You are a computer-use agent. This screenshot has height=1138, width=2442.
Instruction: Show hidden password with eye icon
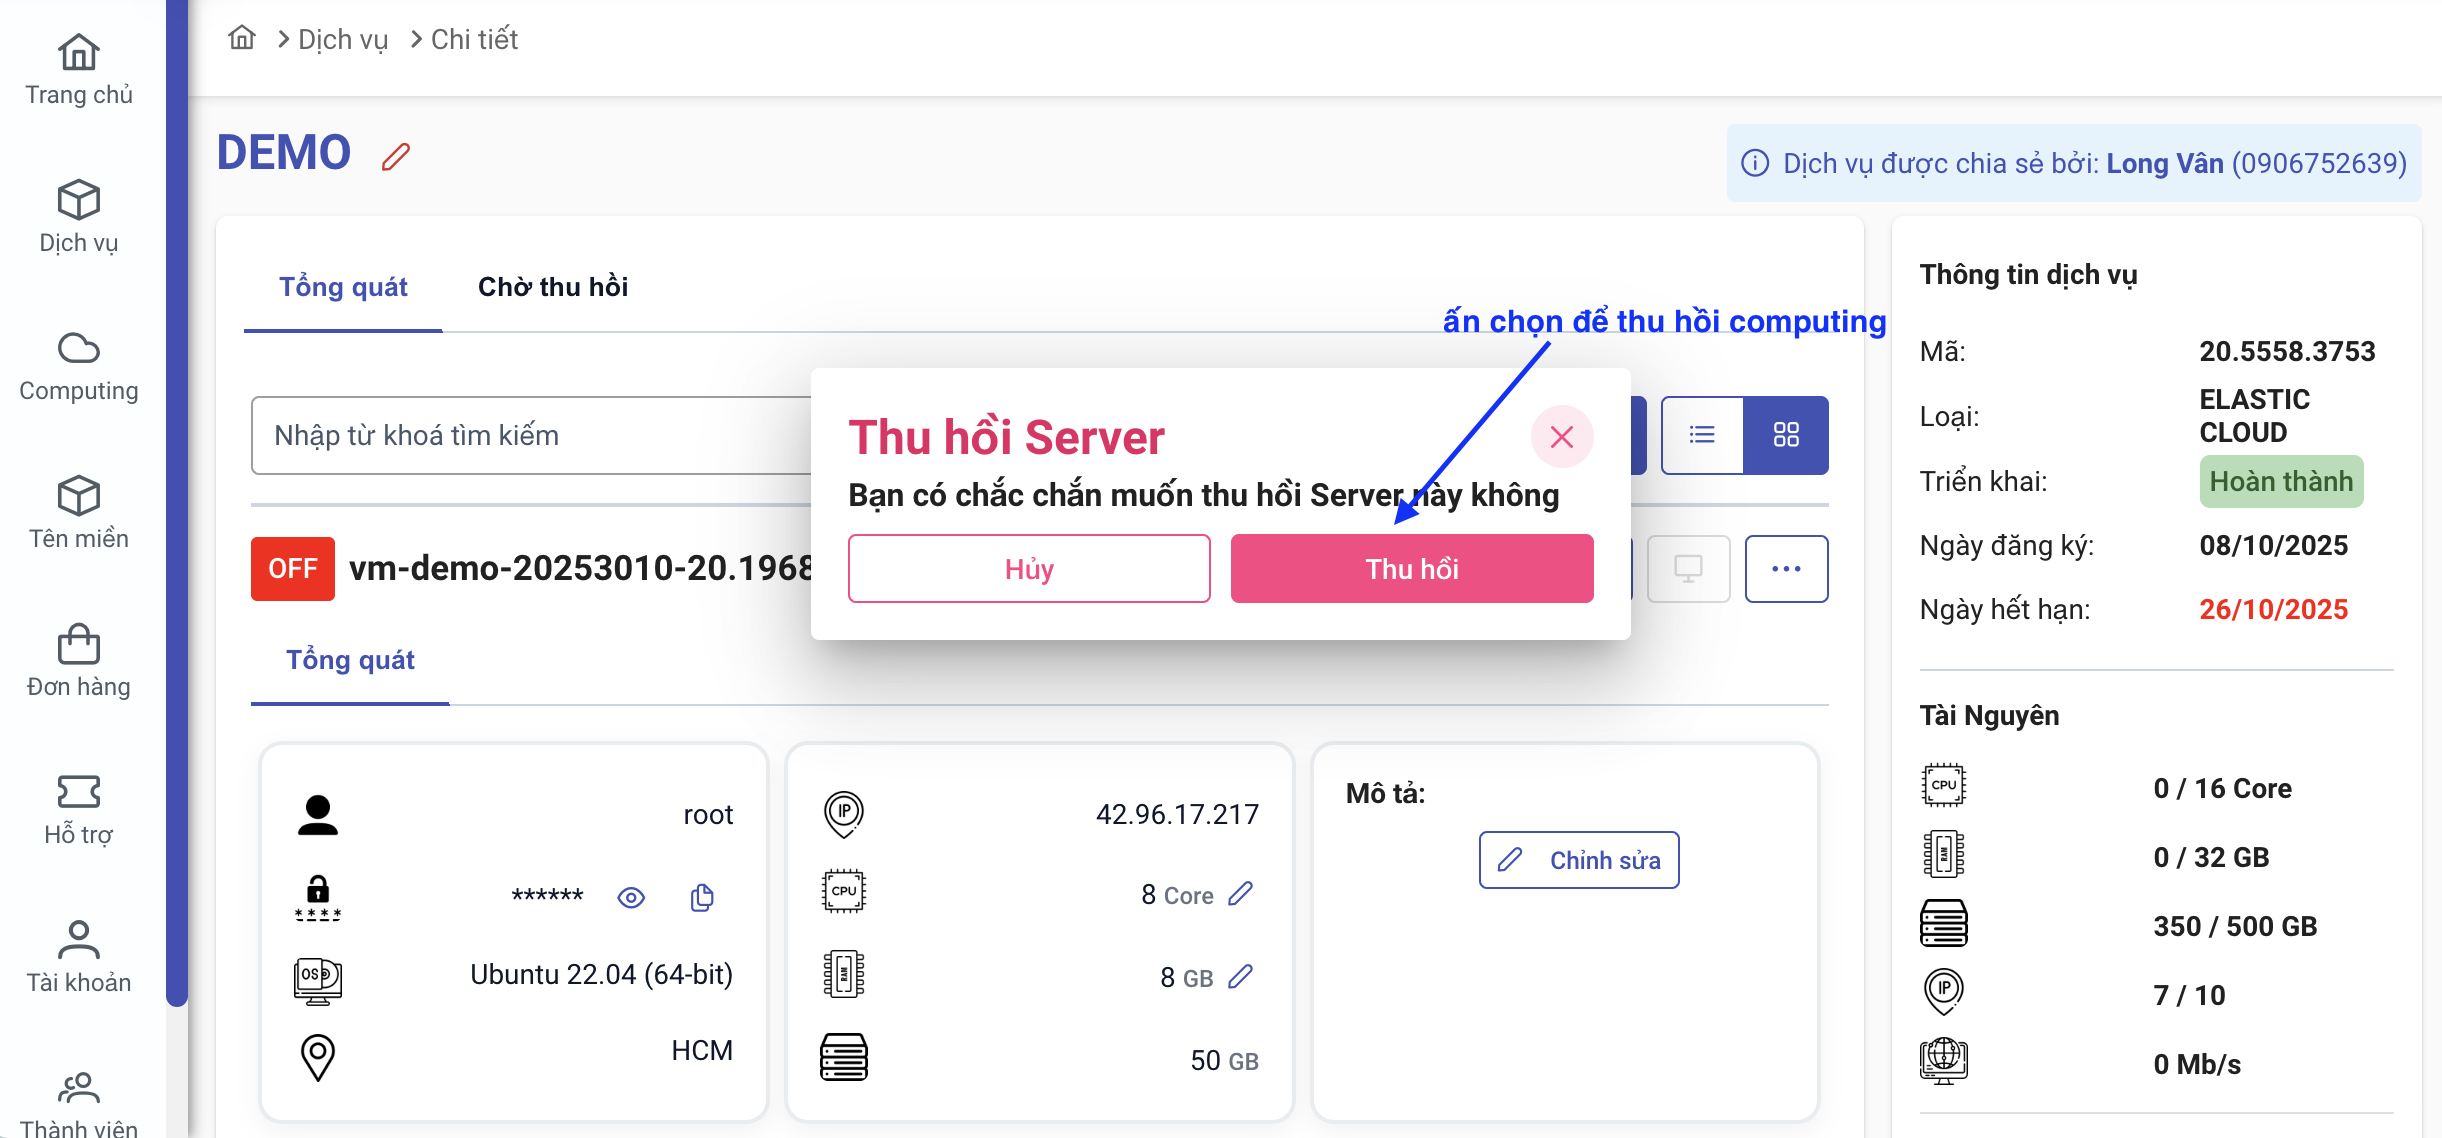[x=631, y=897]
